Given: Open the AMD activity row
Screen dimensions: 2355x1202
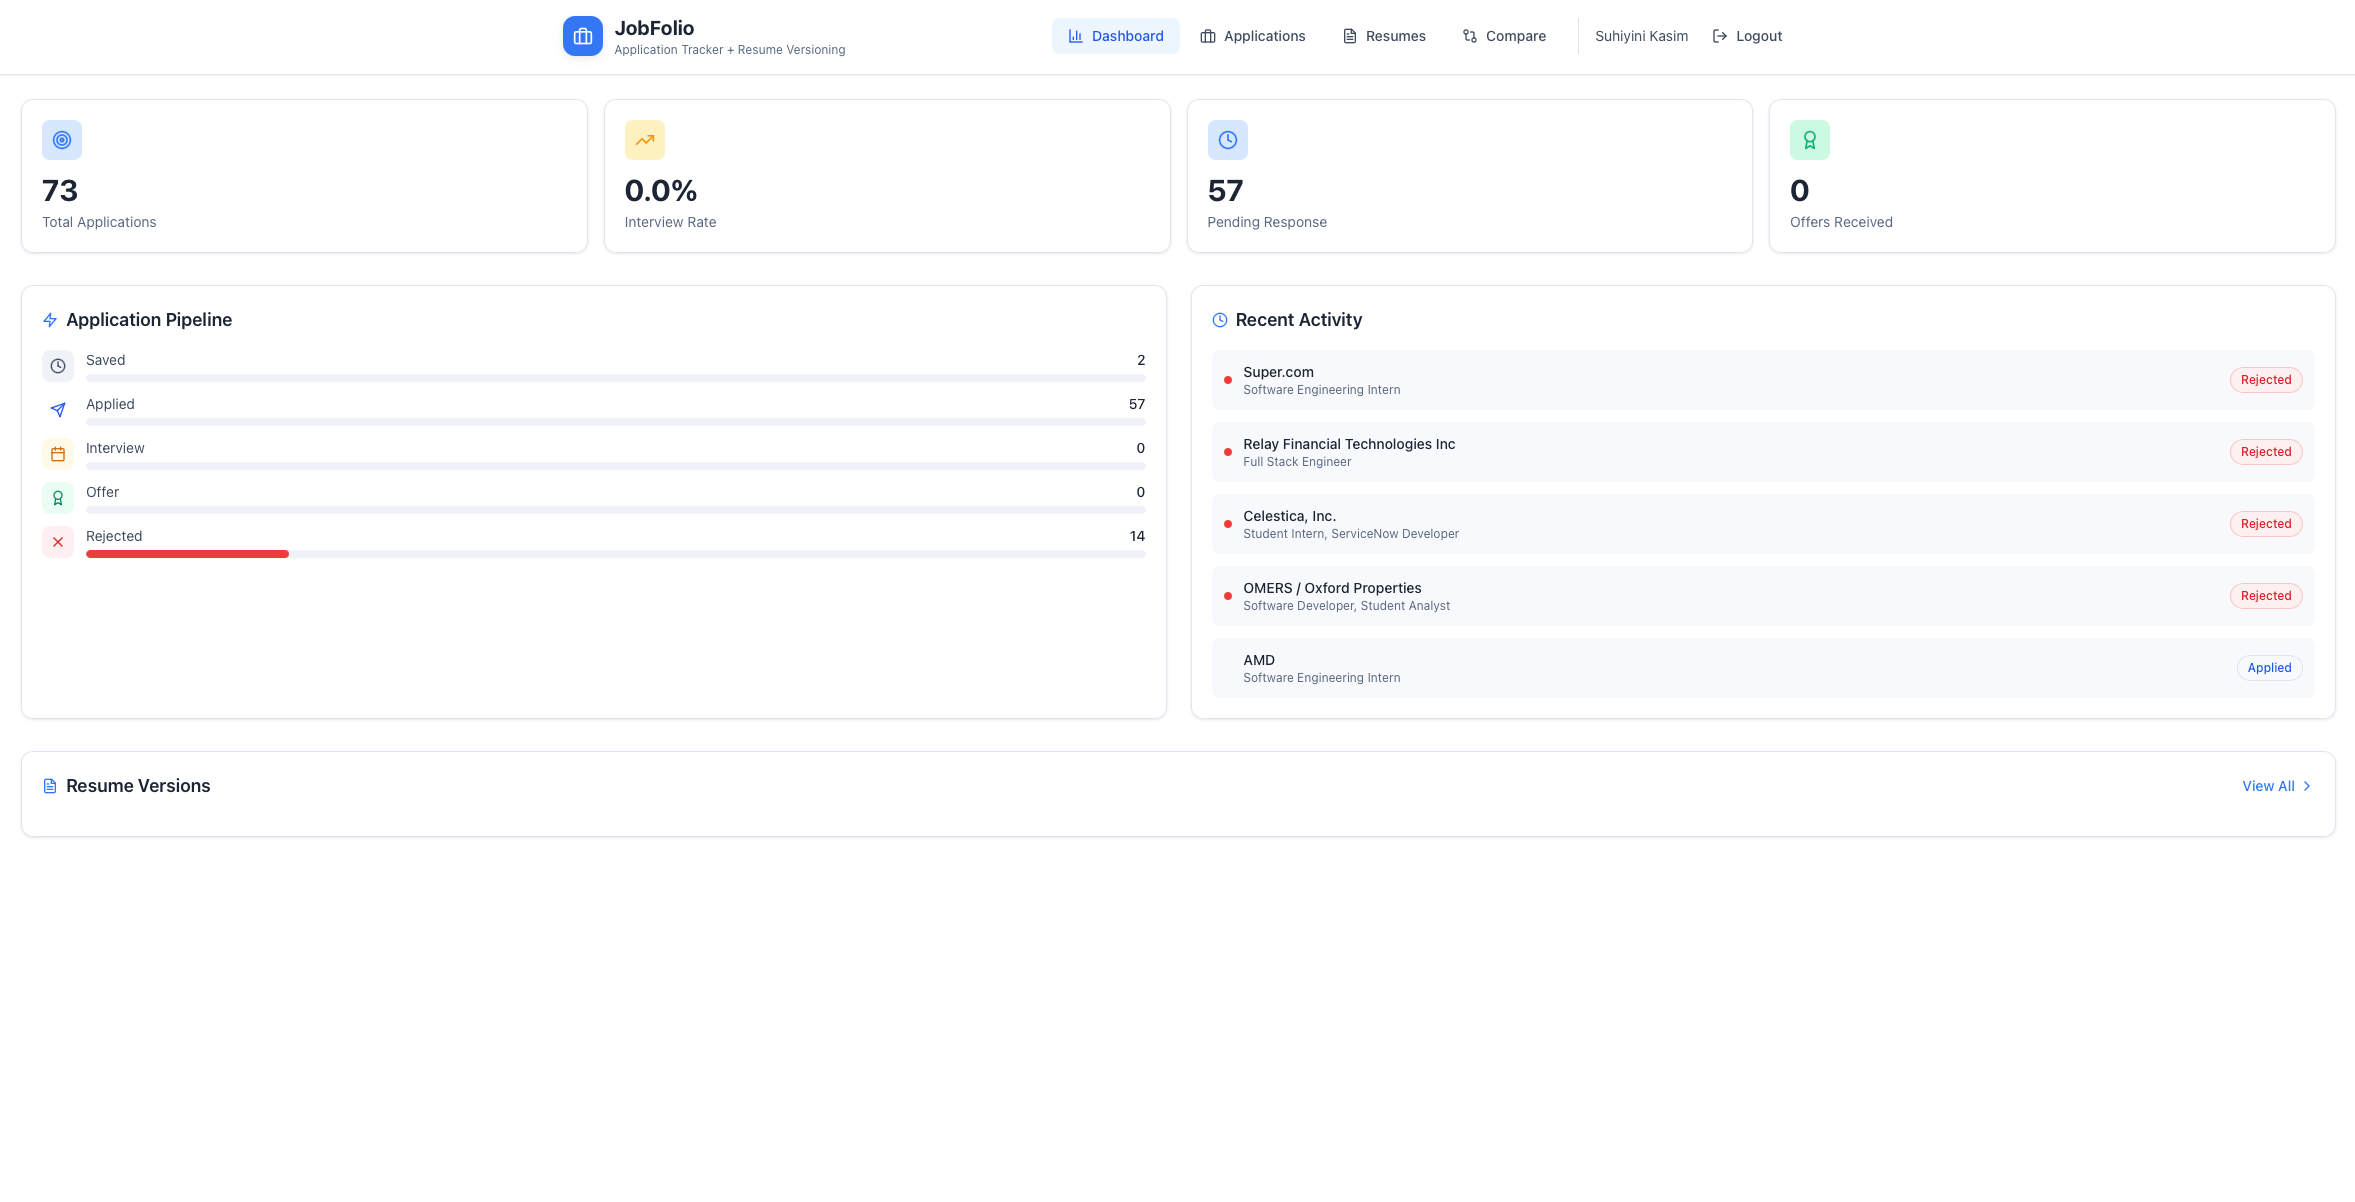Looking at the screenshot, I should pos(1763,668).
